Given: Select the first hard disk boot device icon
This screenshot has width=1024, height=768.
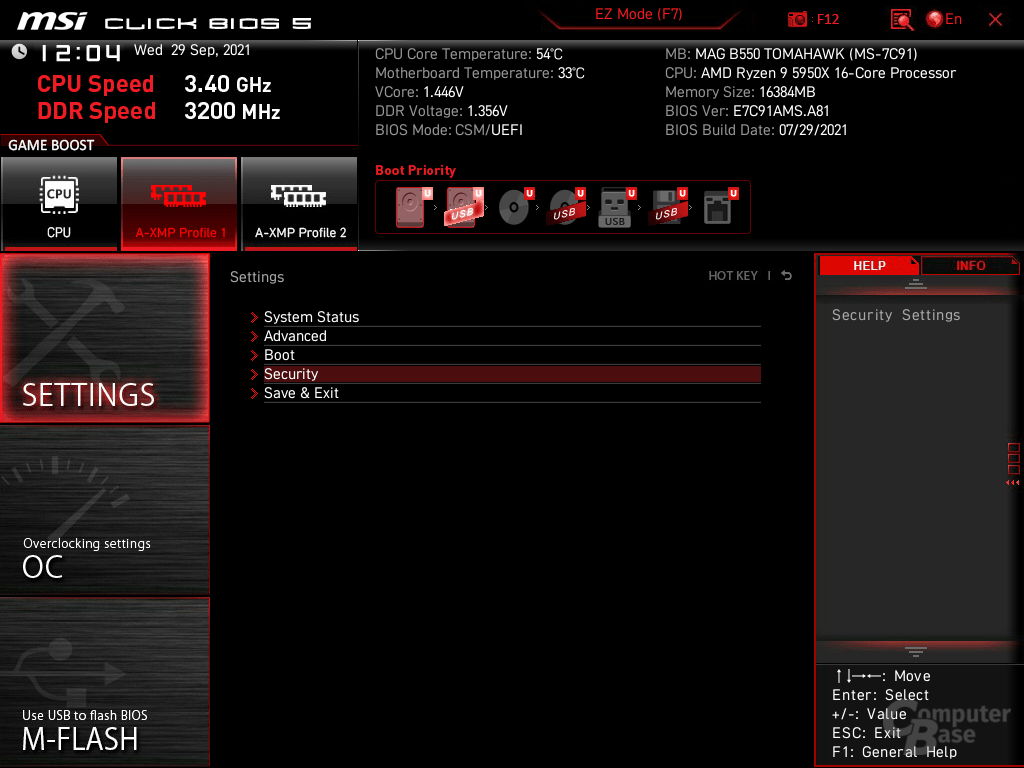Looking at the screenshot, I should click(413, 207).
